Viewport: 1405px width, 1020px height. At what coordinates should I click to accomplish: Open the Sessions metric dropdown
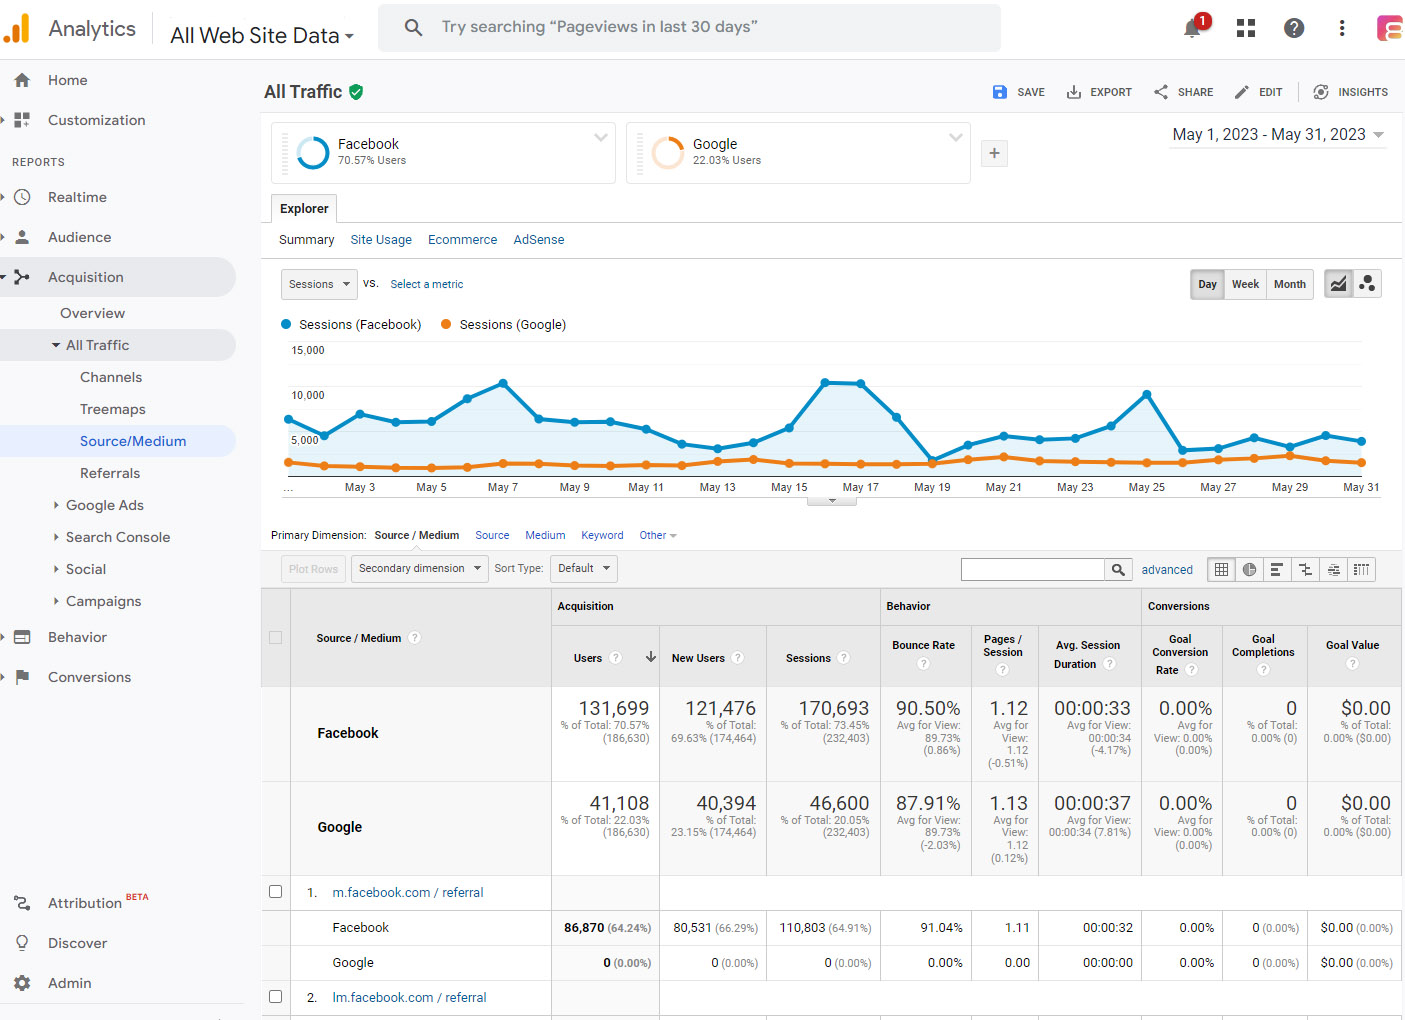click(319, 284)
